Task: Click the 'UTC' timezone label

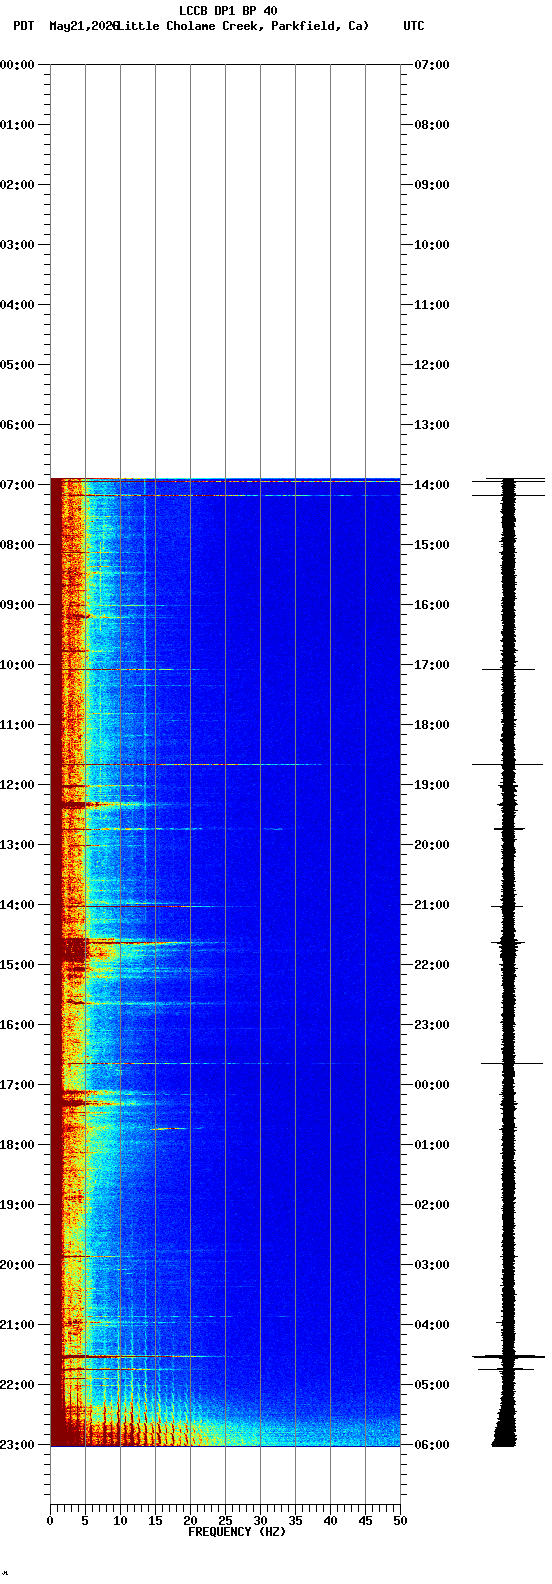Action: pos(414,26)
